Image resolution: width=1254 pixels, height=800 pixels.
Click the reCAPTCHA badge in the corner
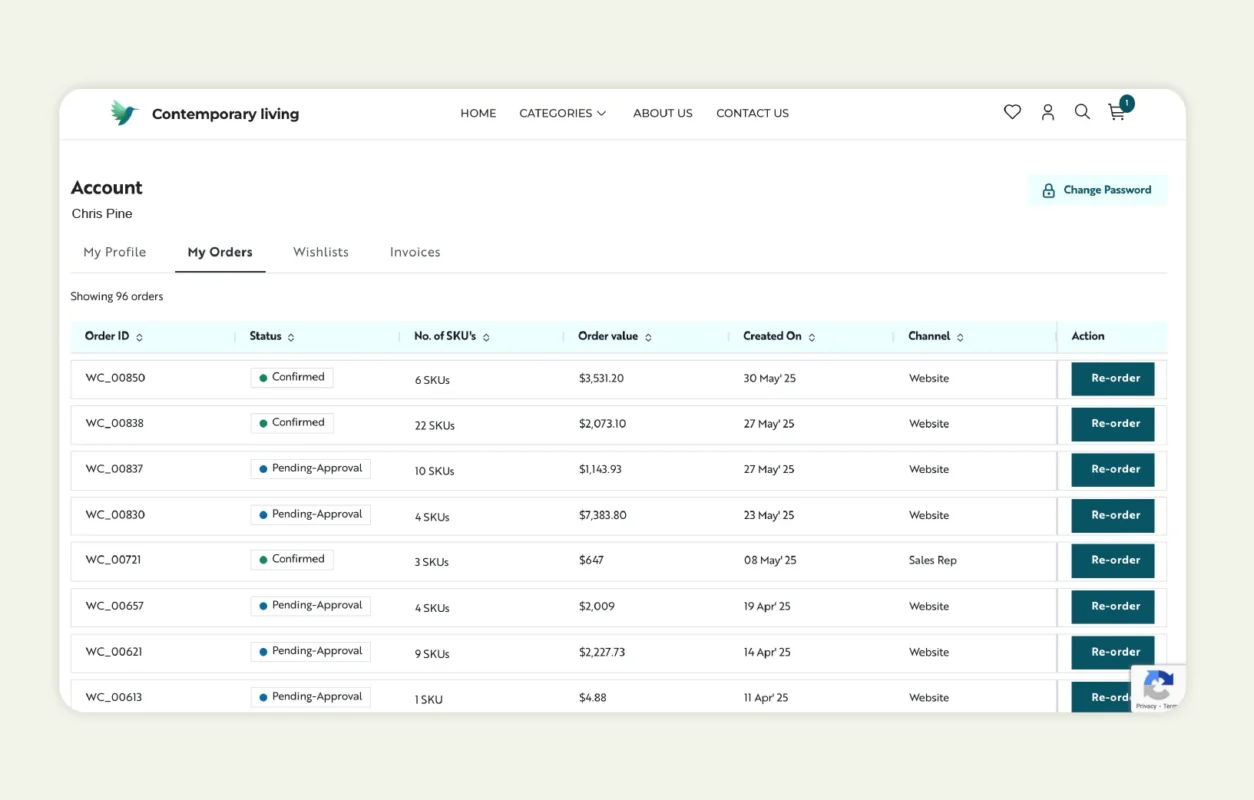coord(1158,688)
